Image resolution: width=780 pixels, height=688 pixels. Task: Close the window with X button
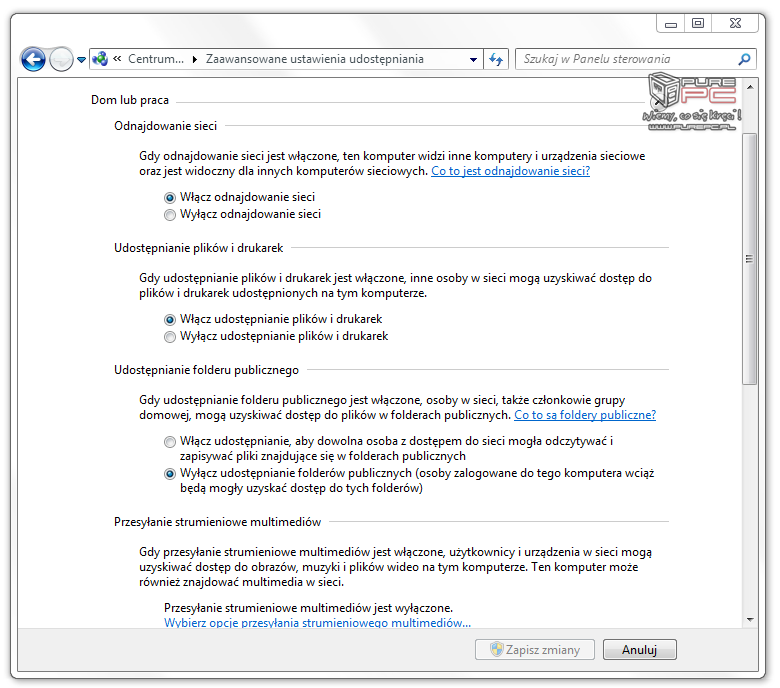[x=735, y=23]
